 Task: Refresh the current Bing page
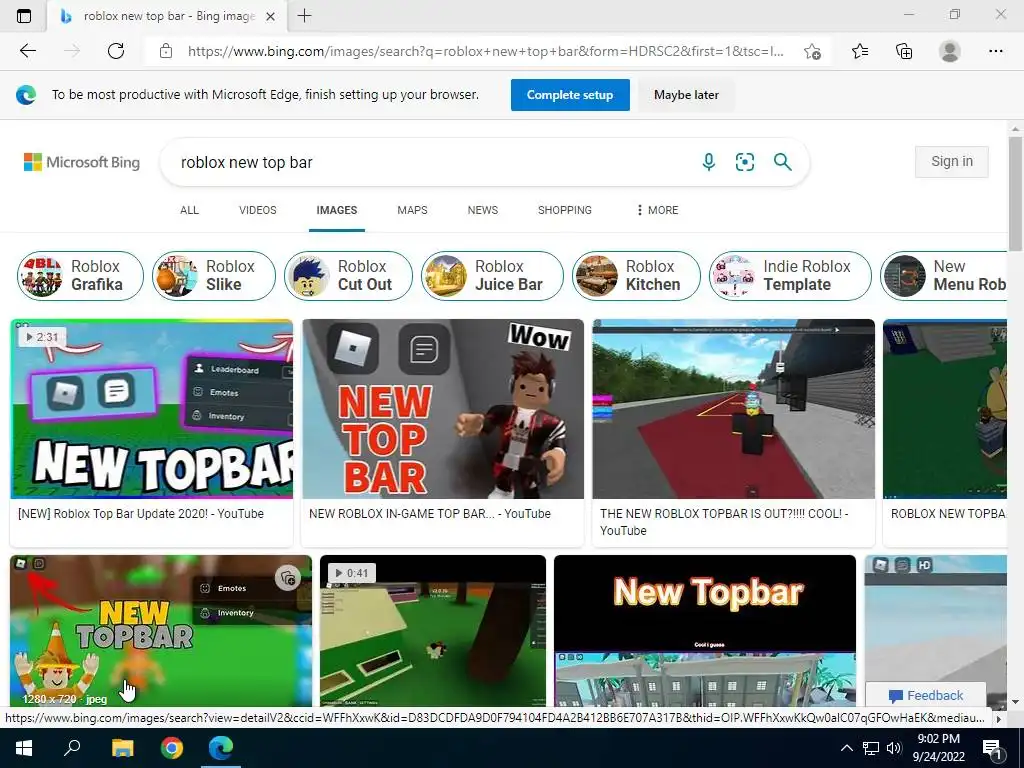coord(116,51)
